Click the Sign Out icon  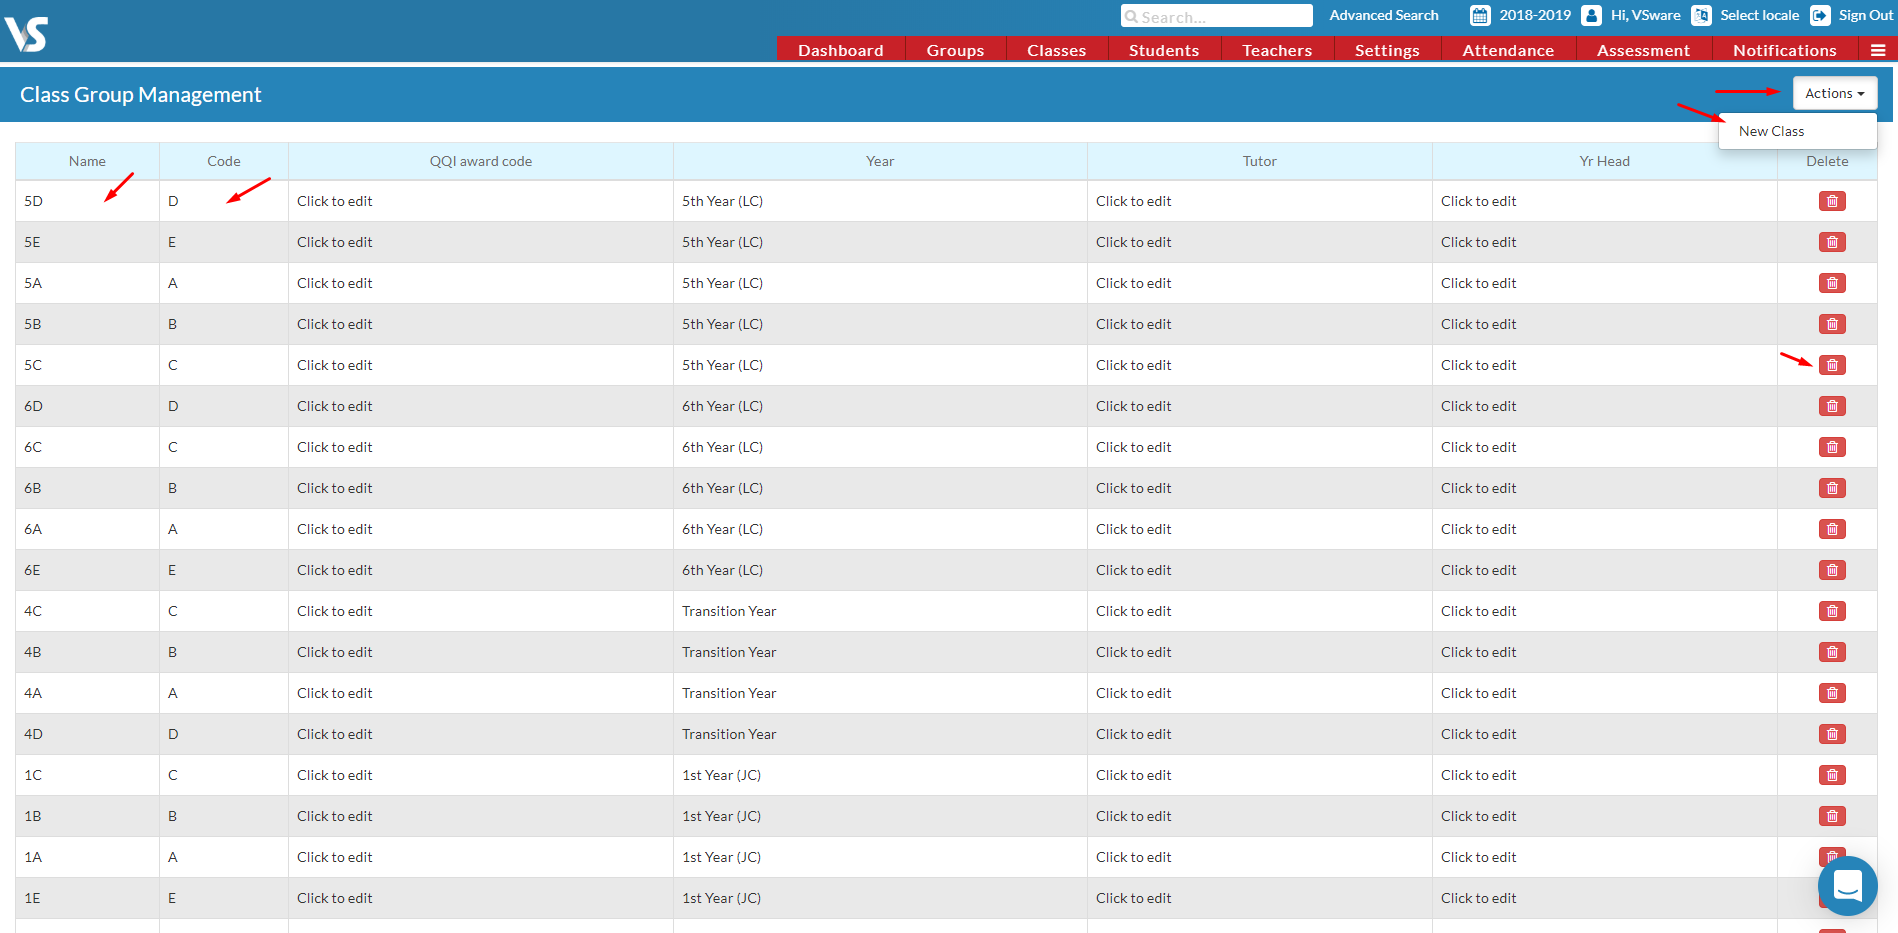click(x=1820, y=16)
